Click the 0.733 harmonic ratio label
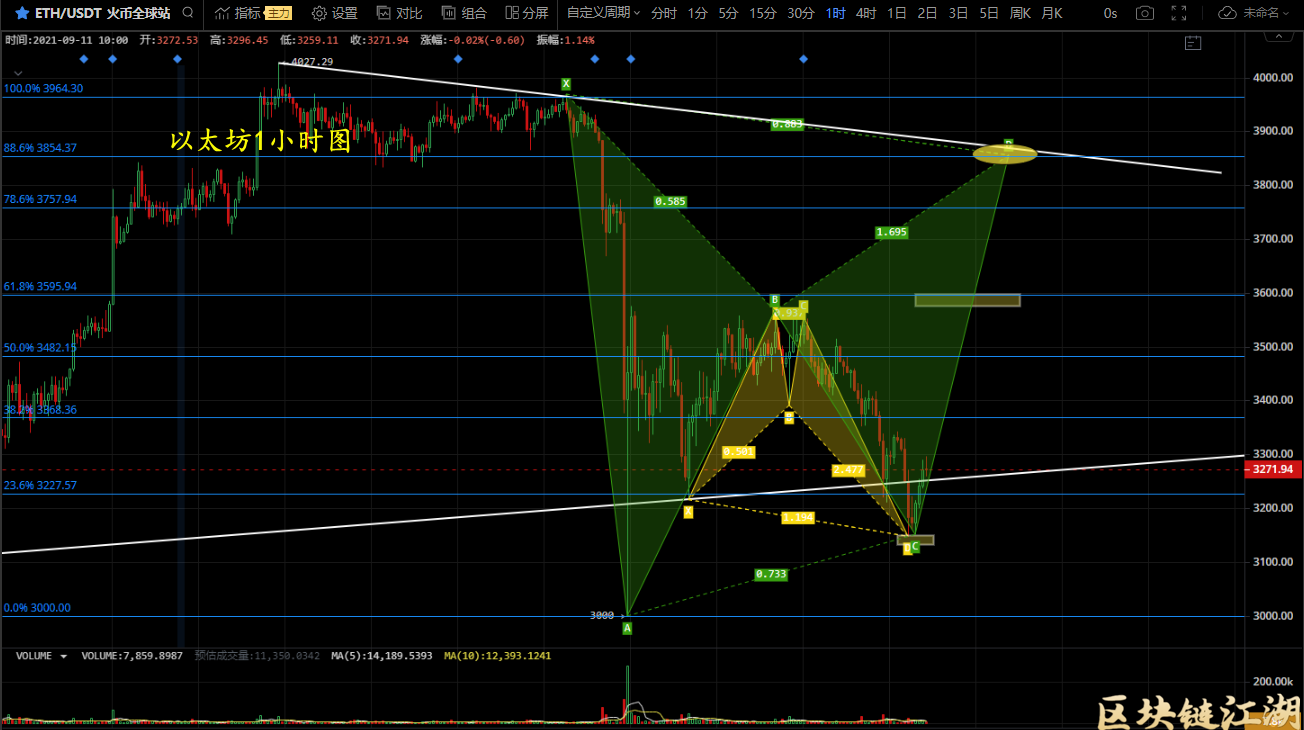1304x730 pixels. (x=770, y=574)
